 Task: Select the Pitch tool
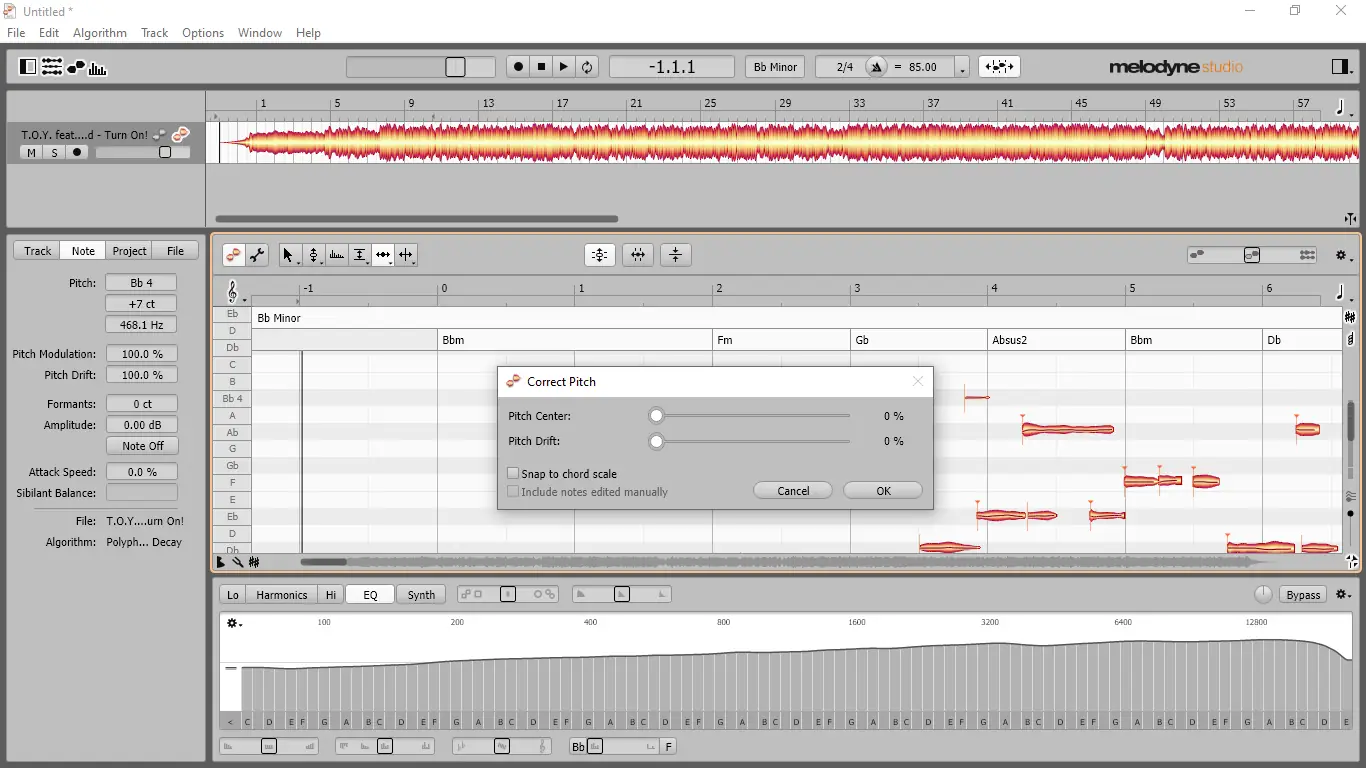click(313, 255)
